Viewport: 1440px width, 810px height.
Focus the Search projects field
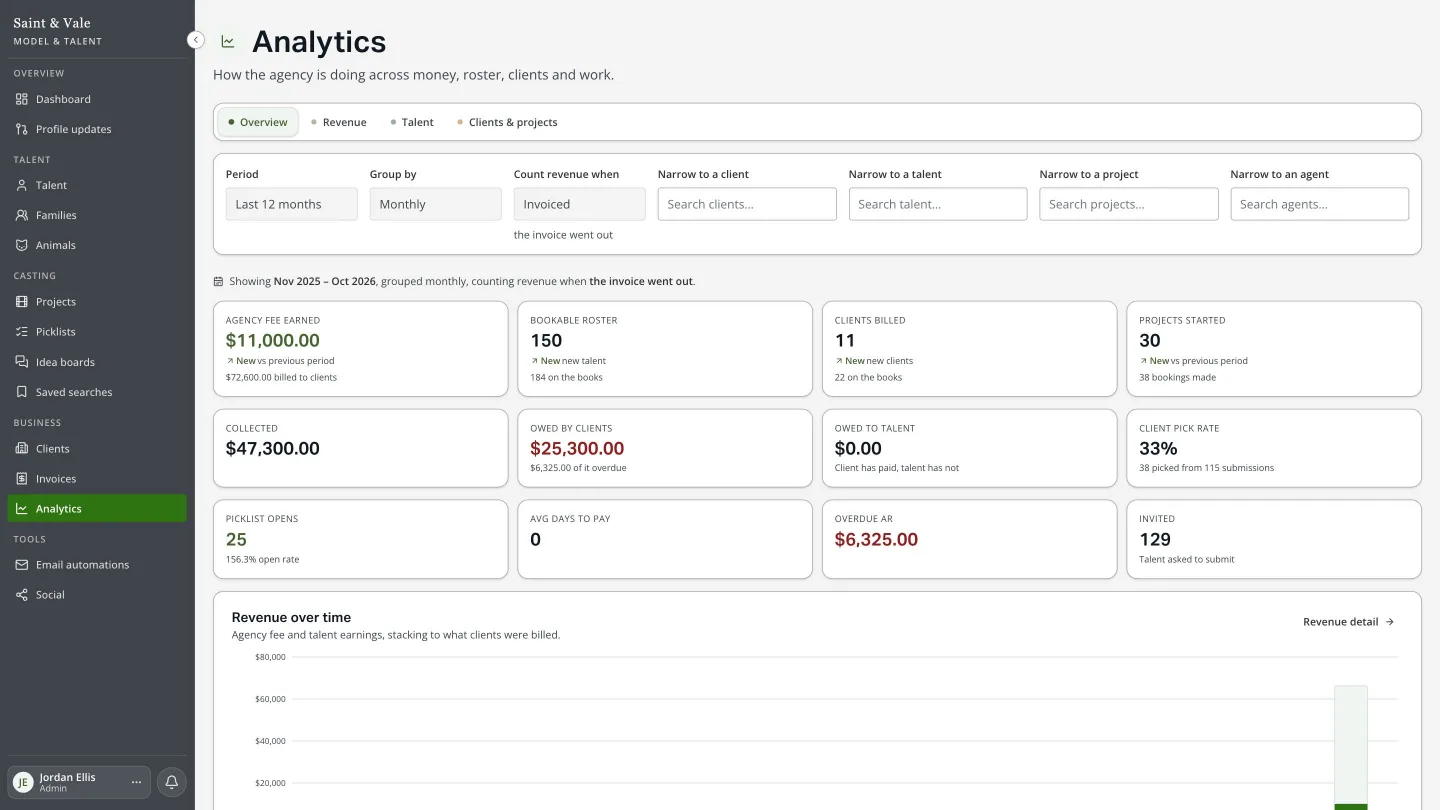click(1129, 204)
